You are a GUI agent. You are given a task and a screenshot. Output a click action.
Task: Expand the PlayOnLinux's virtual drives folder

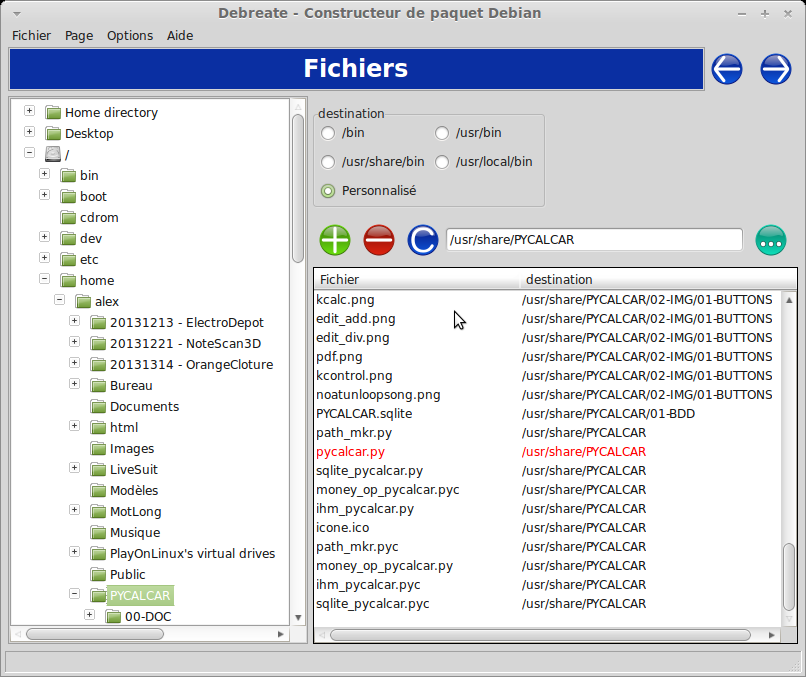click(x=75, y=552)
